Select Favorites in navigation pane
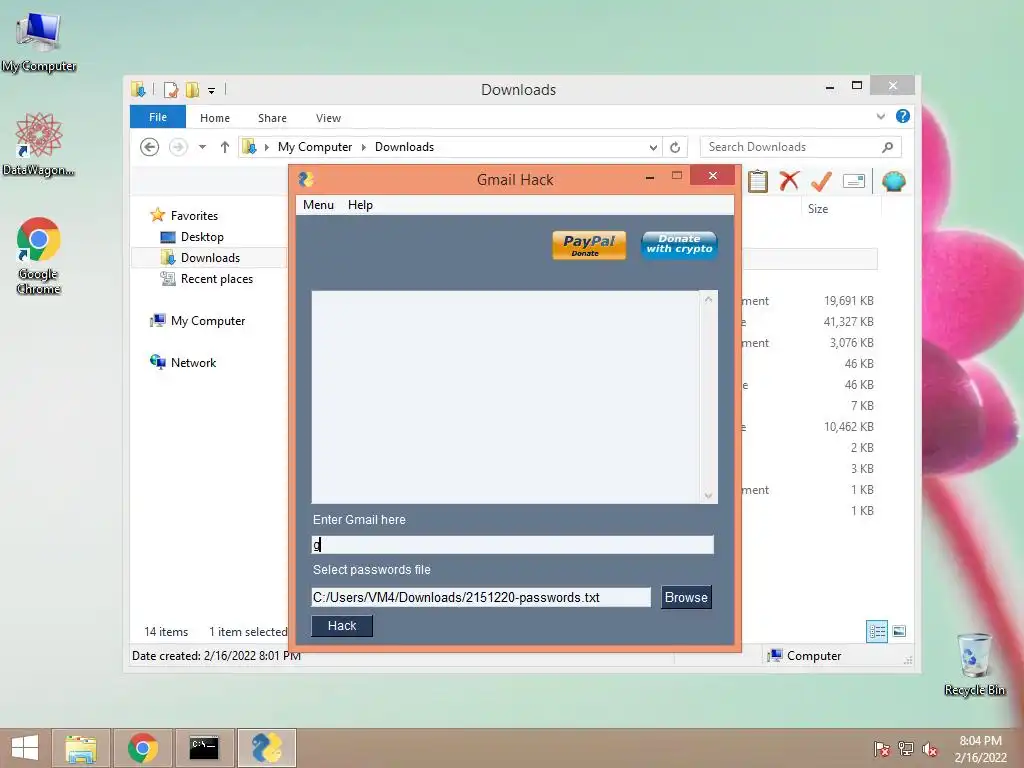 click(x=194, y=216)
